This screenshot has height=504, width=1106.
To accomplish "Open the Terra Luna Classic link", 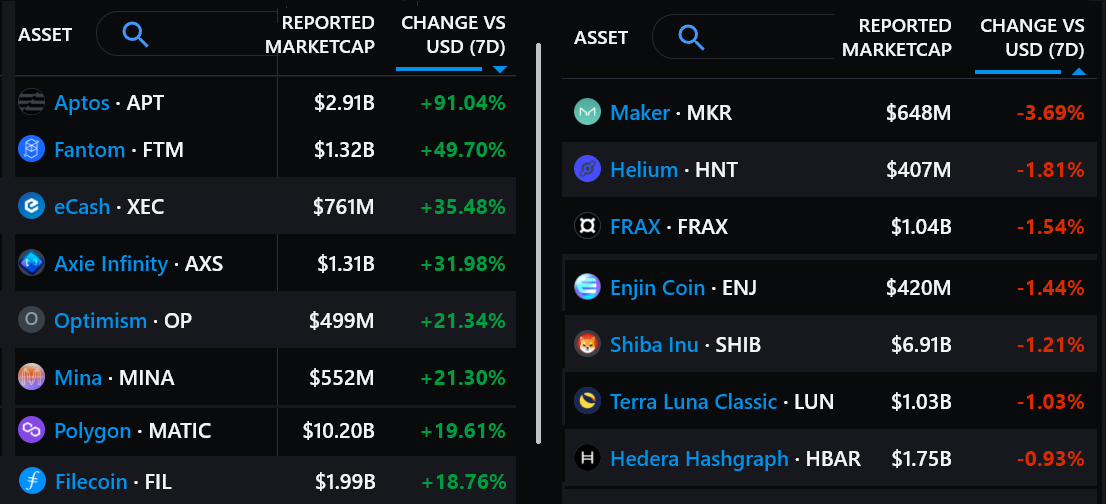I will click(x=693, y=401).
